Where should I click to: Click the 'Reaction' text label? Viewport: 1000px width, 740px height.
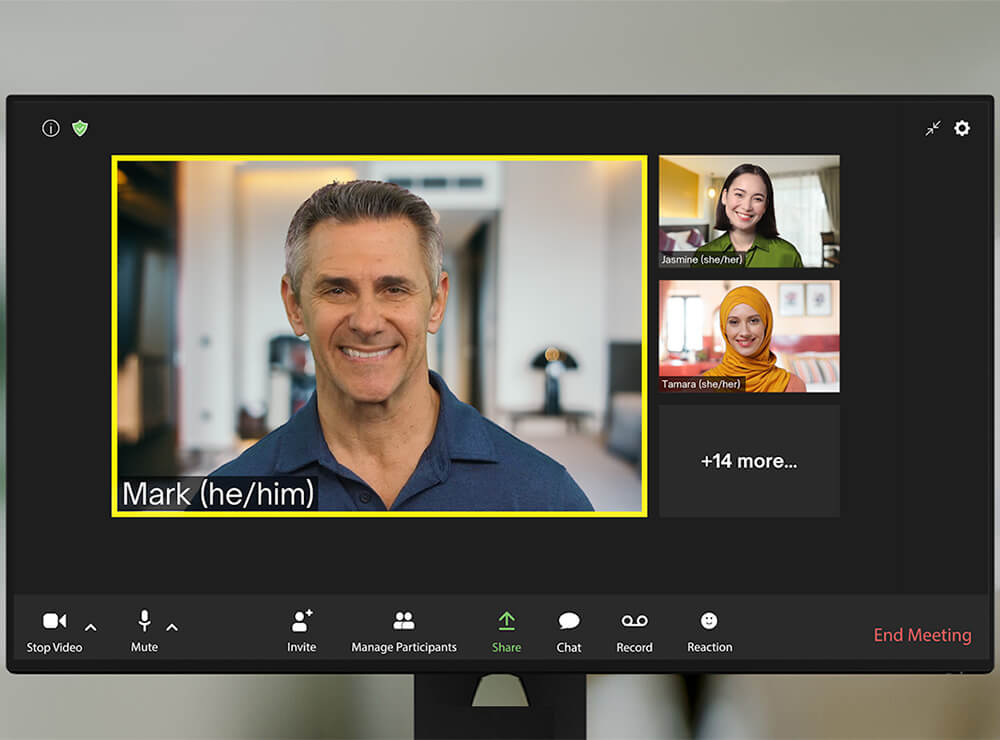pos(710,648)
